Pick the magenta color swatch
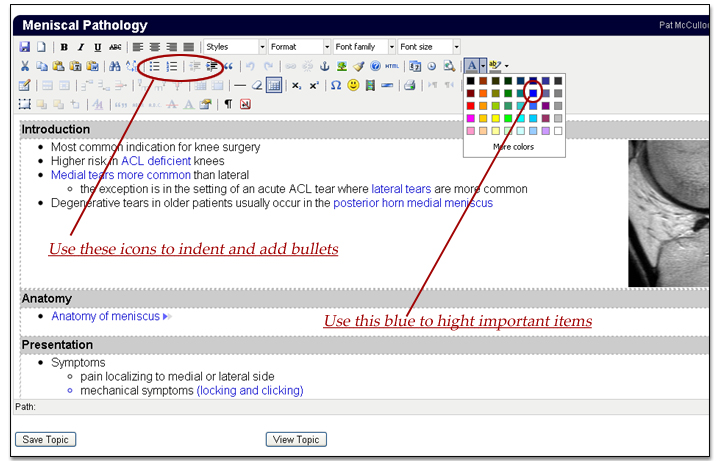Screen dimensions: 720x461 (471, 118)
